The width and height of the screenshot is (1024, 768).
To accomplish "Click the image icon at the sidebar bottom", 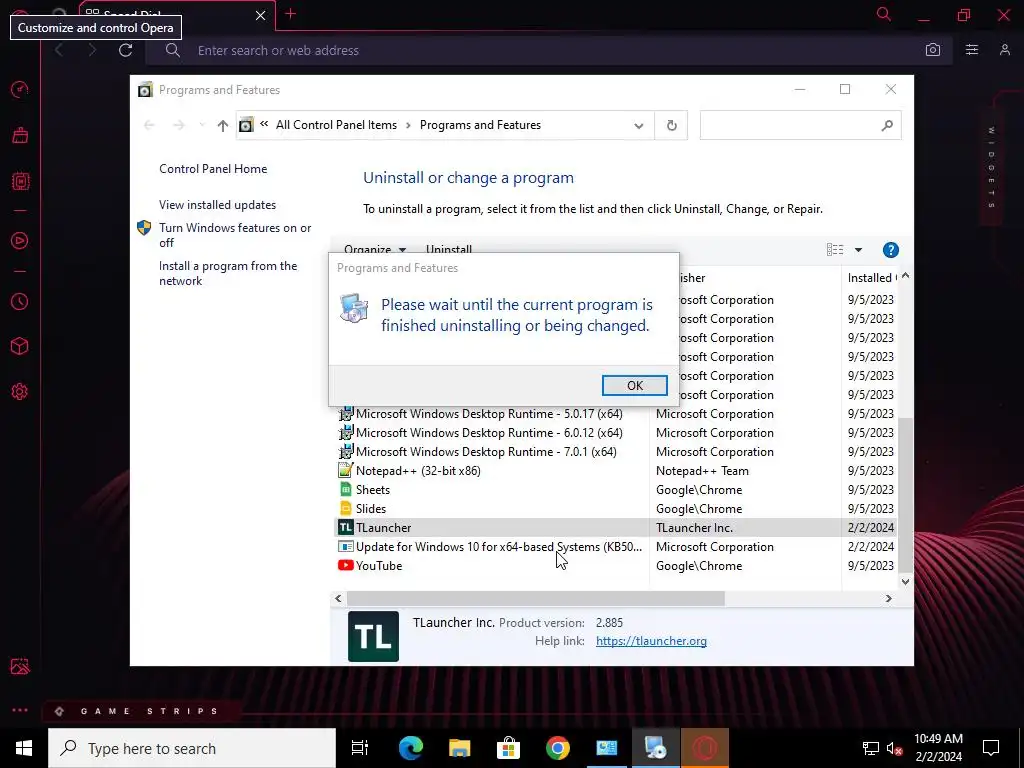I will point(20,666).
